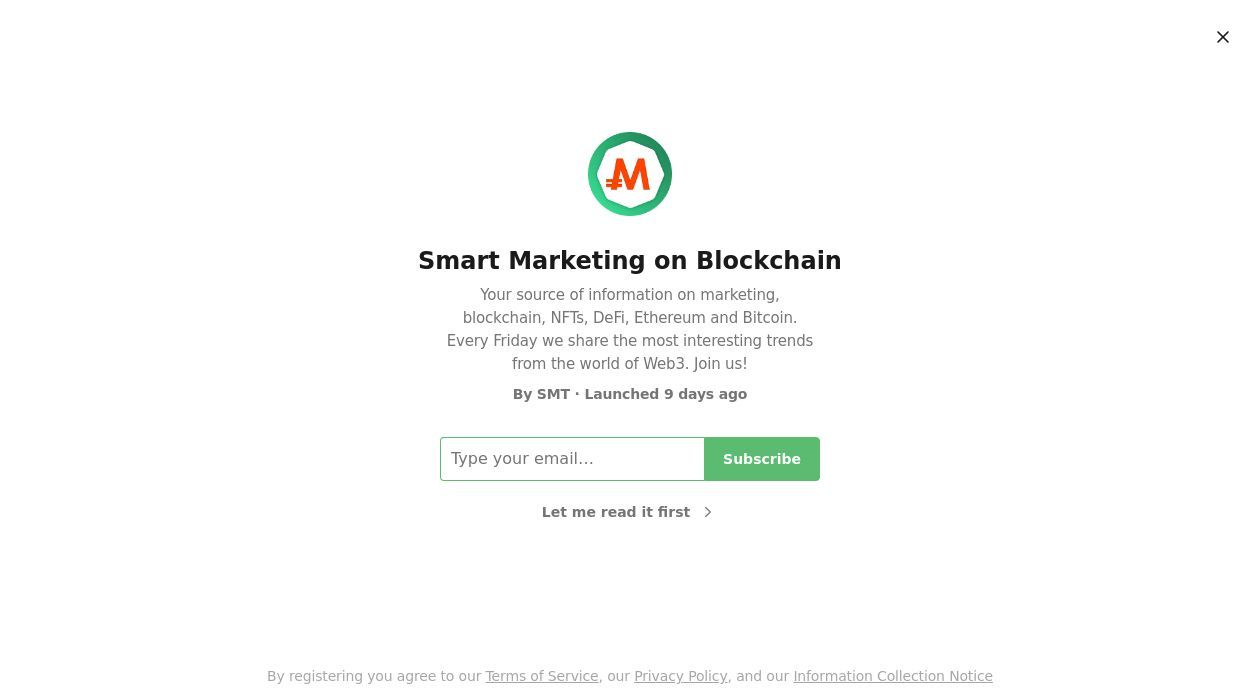
Task: Click the word DeFi in the description
Action: (x=608, y=318)
